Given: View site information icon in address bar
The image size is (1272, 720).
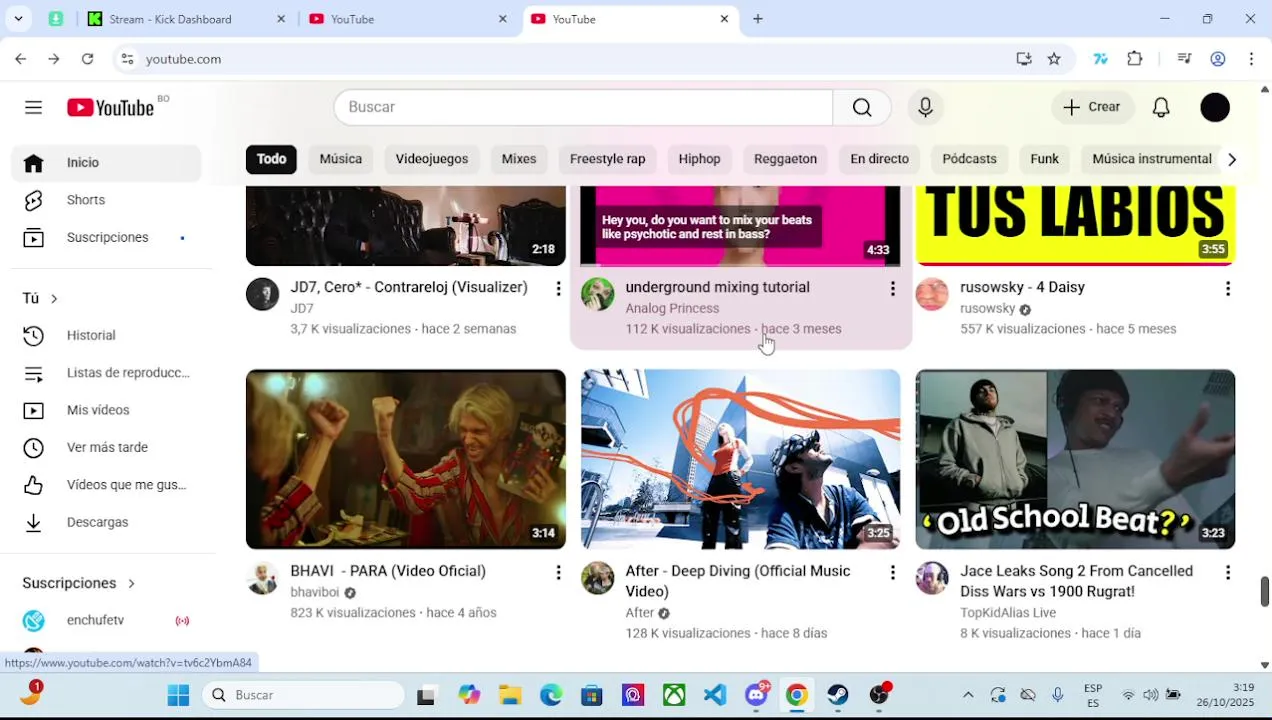Looking at the screenshot, I should click(127, 59).
